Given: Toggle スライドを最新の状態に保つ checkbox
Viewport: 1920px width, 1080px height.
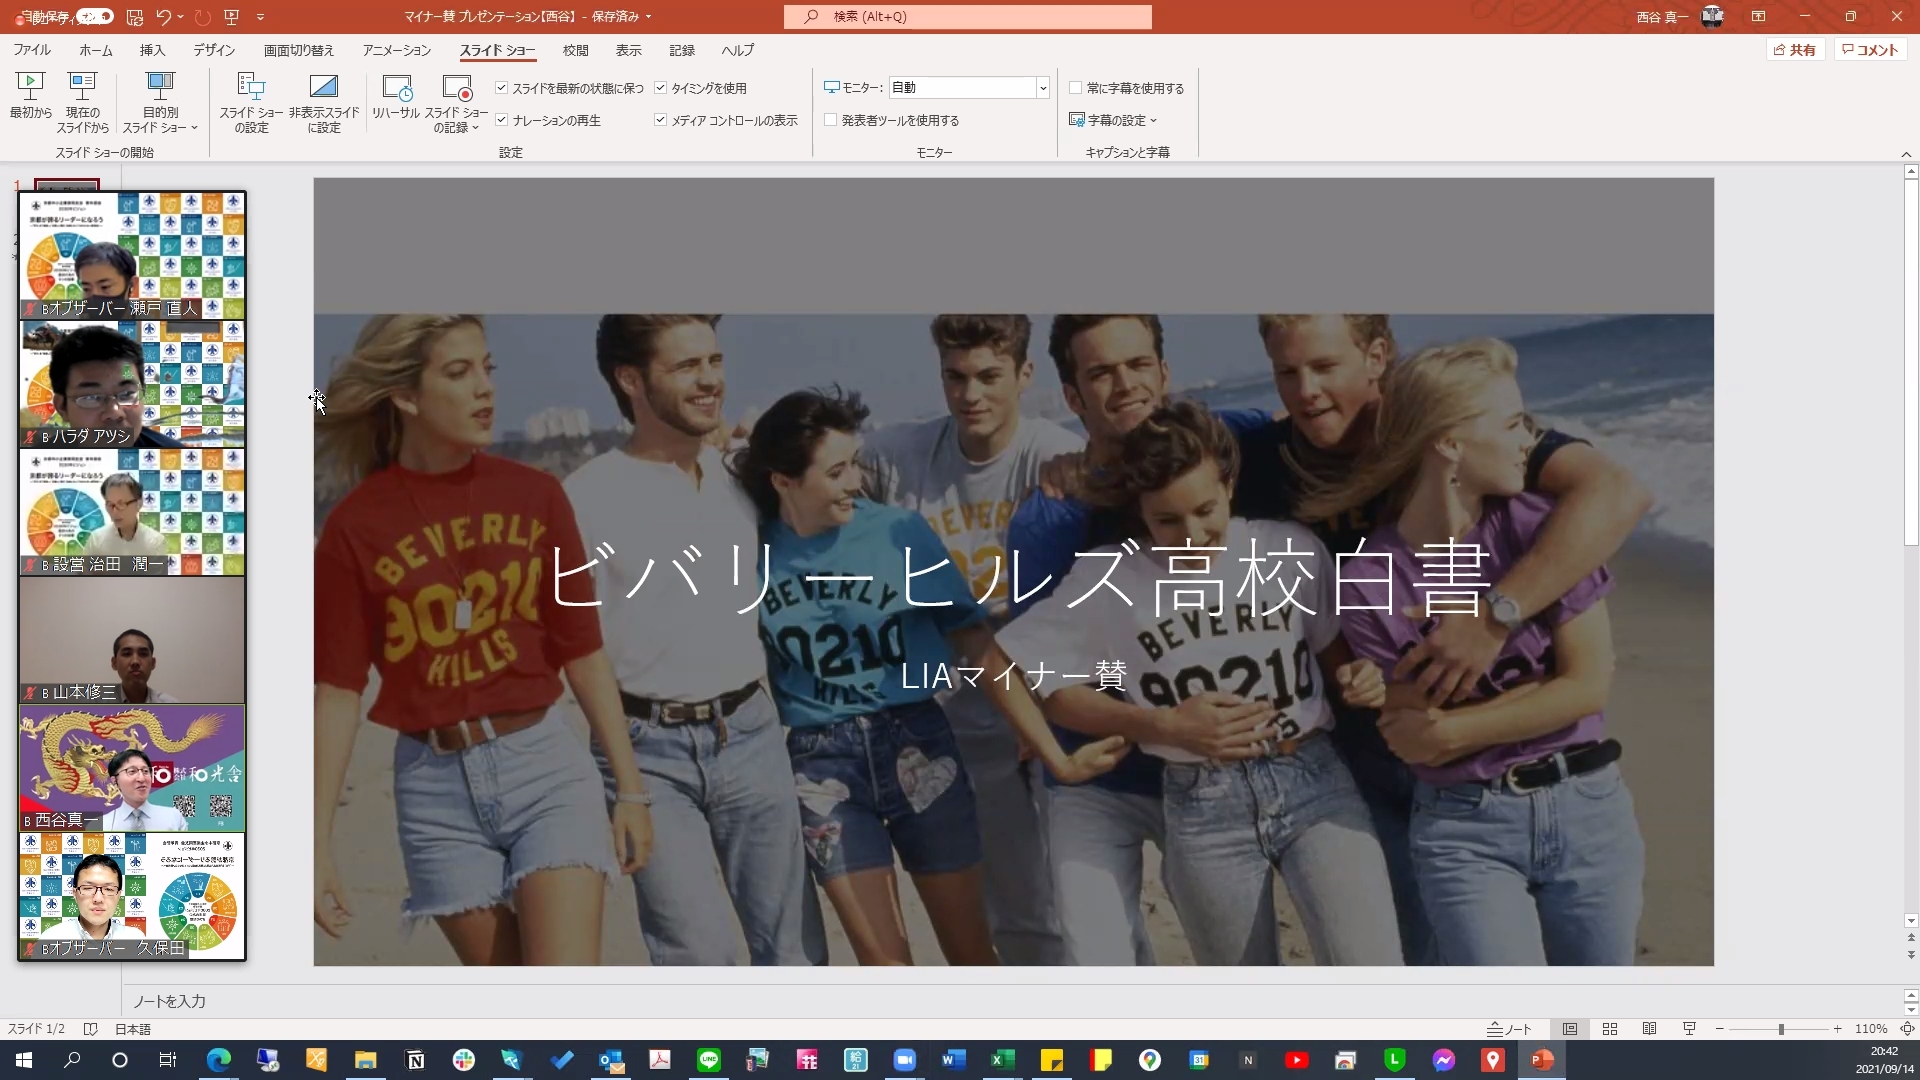Looking at the screenshot, I should click(x=502, y=88).
